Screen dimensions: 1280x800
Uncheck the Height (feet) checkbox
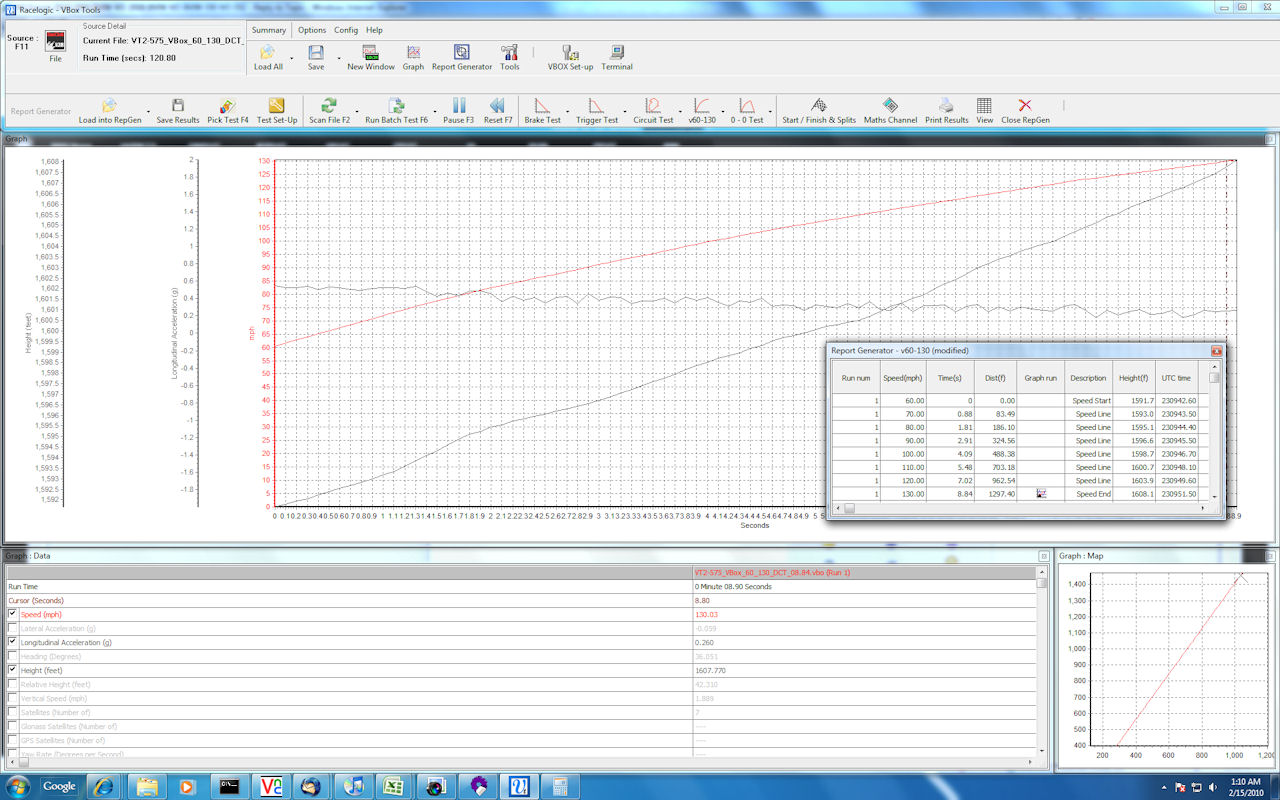point(13,670)
